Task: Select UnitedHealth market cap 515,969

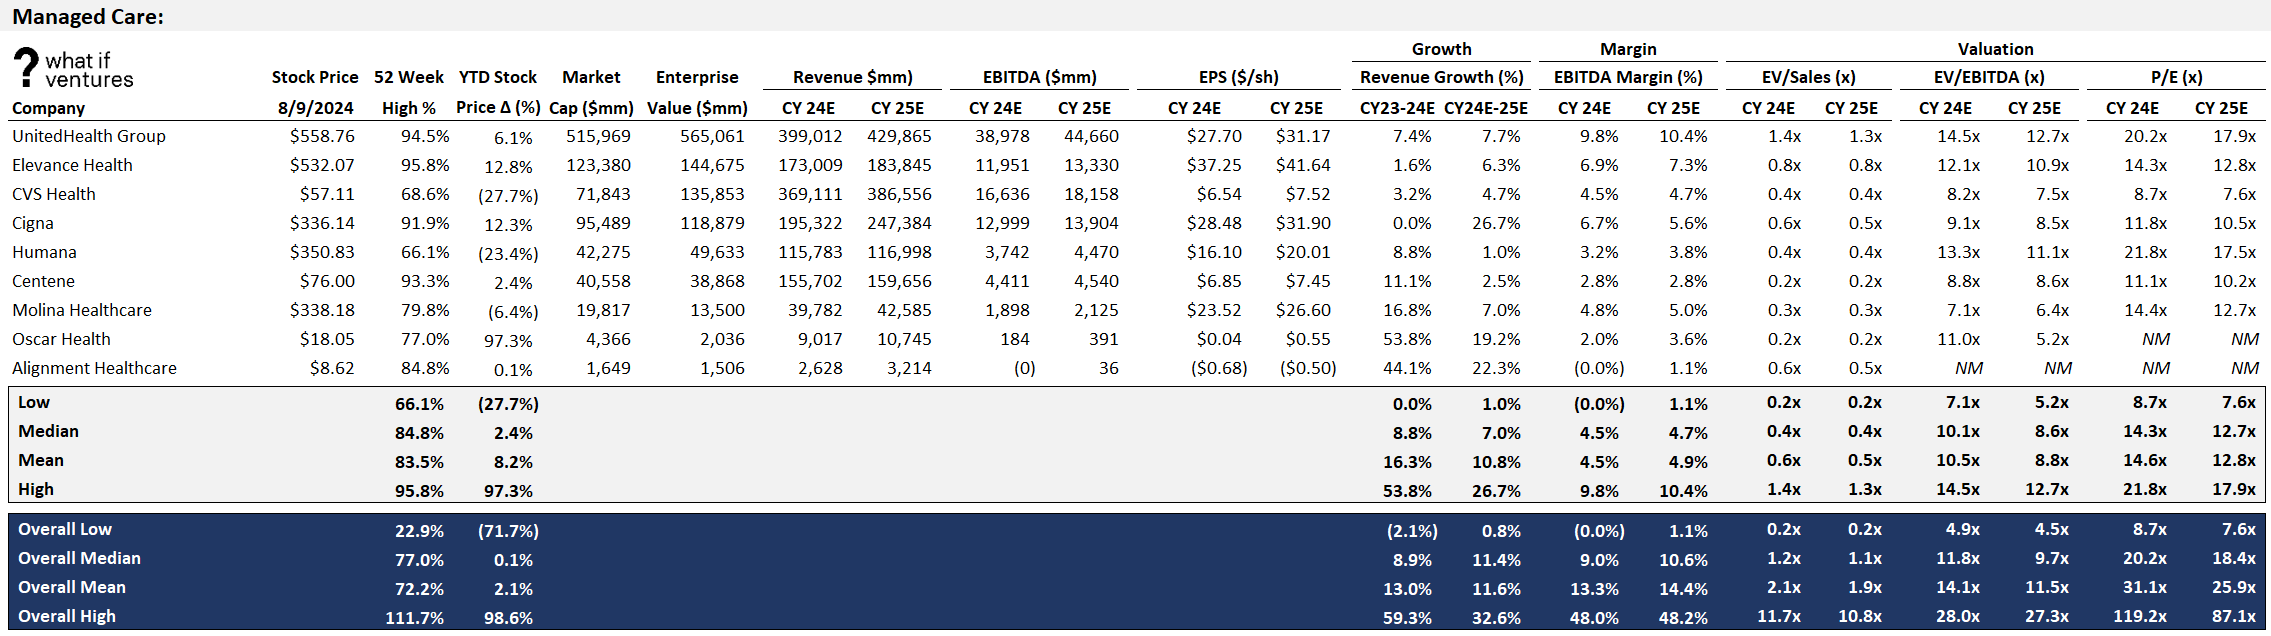Action: click(598, 136)
